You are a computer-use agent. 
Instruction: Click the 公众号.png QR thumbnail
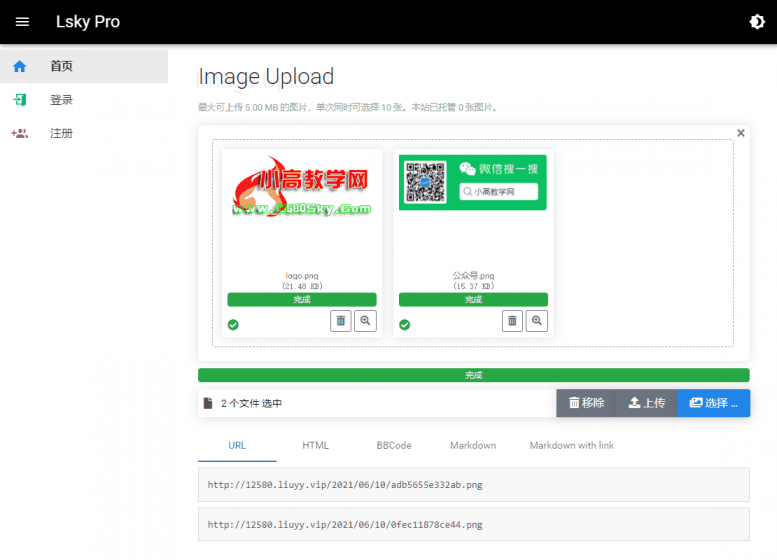[x=473, y=182]
